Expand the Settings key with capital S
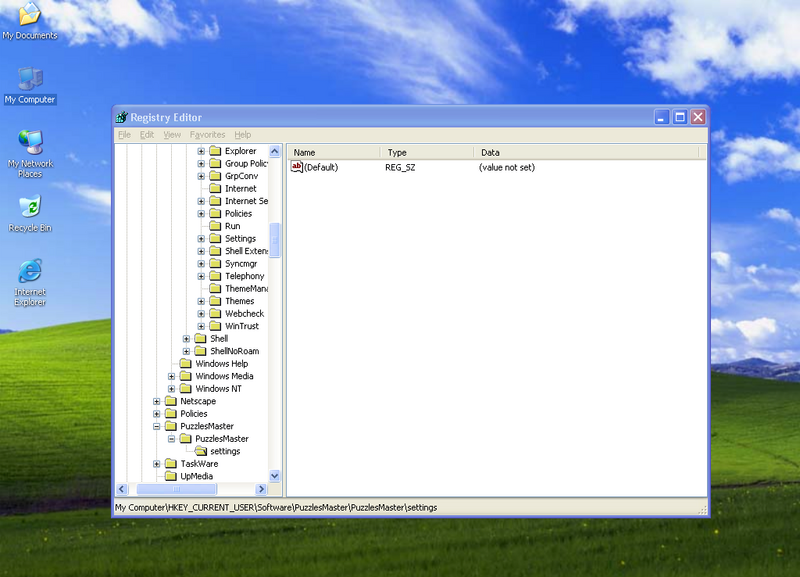The height and width of the screenshot is (577, 800). (201, 239)
